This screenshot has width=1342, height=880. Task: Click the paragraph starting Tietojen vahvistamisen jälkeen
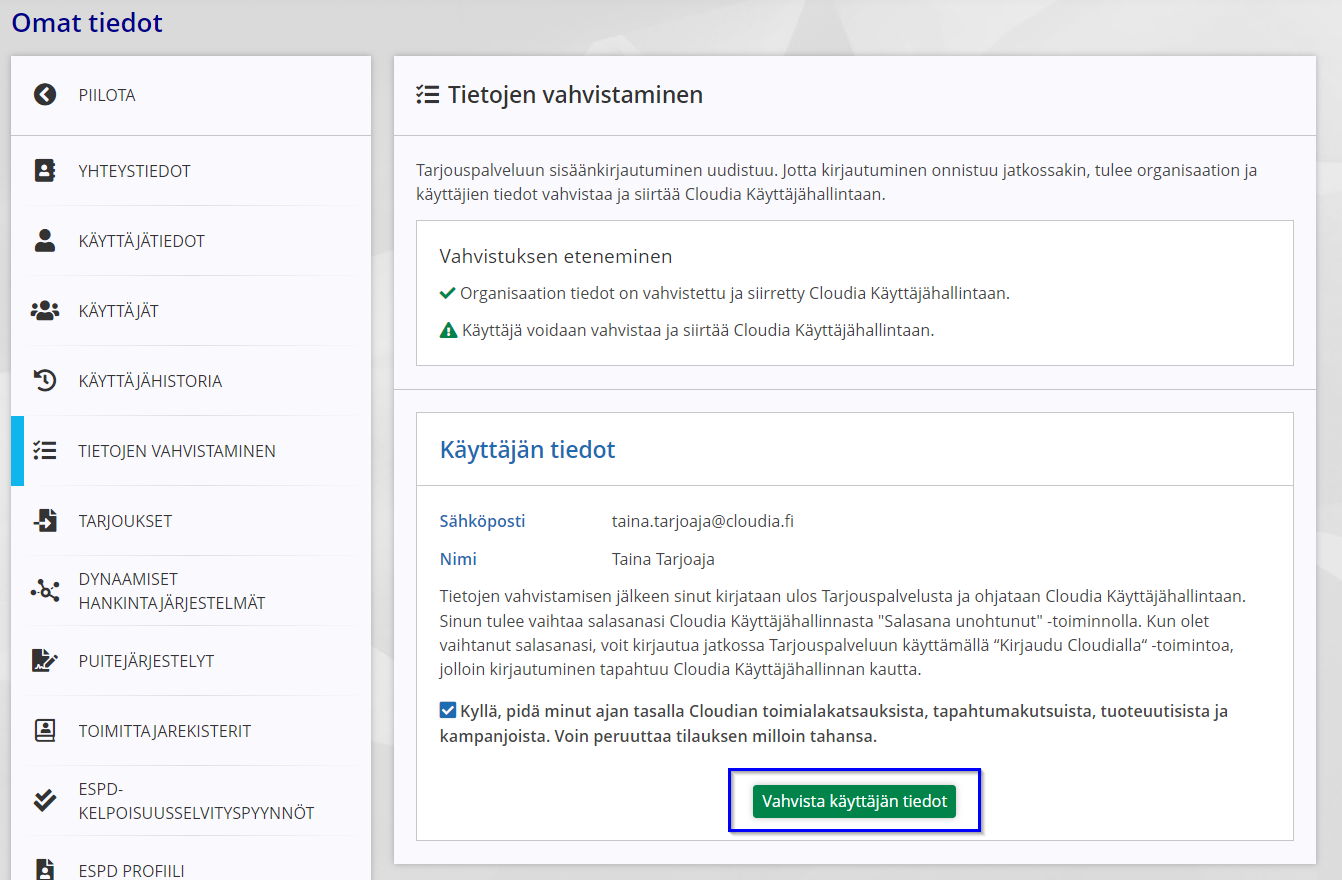click(842, 632)
